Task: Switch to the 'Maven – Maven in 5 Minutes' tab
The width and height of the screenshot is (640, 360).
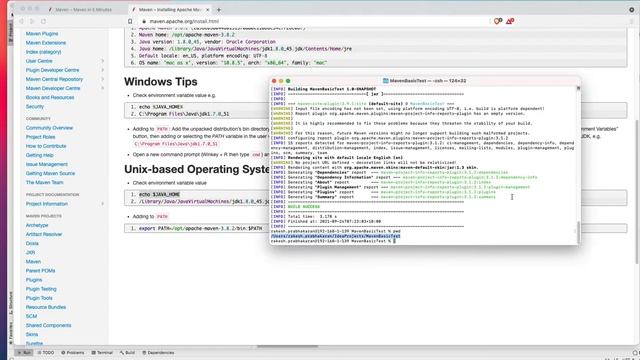Action: pyautogui.click(x=84, y=9)
